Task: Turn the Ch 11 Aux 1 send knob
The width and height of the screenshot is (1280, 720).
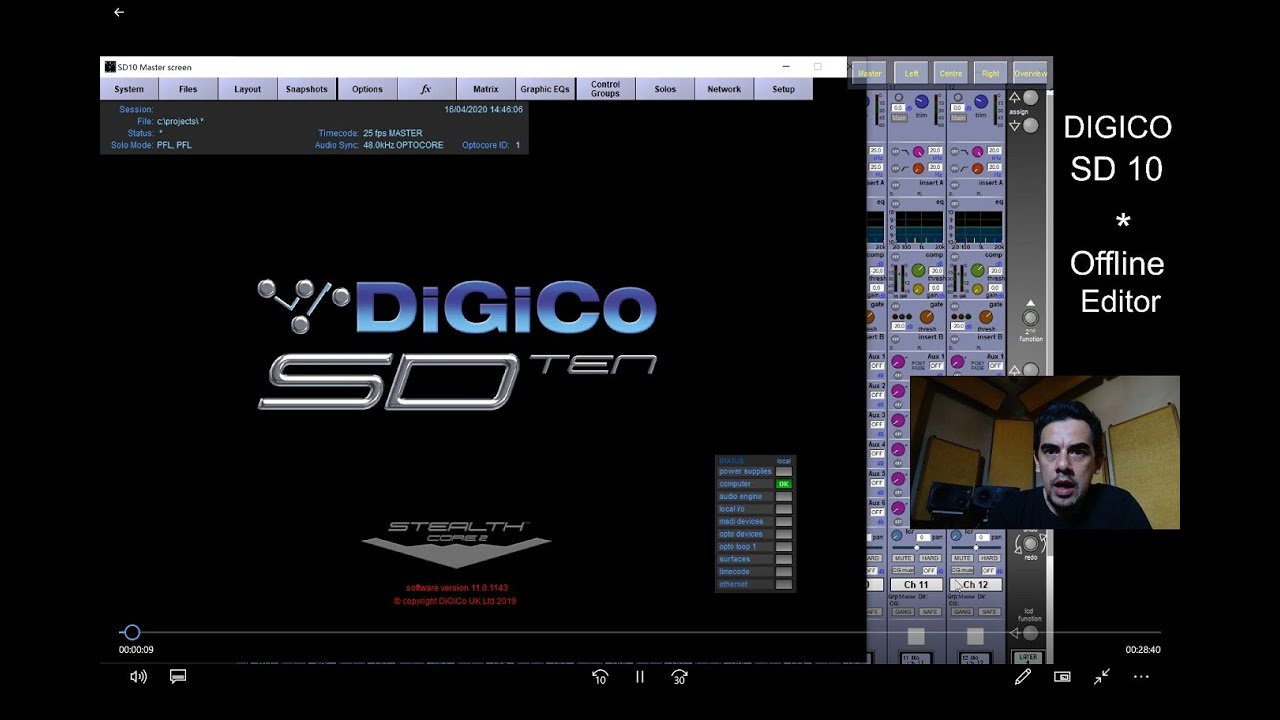Action: [x=898, y=361]
